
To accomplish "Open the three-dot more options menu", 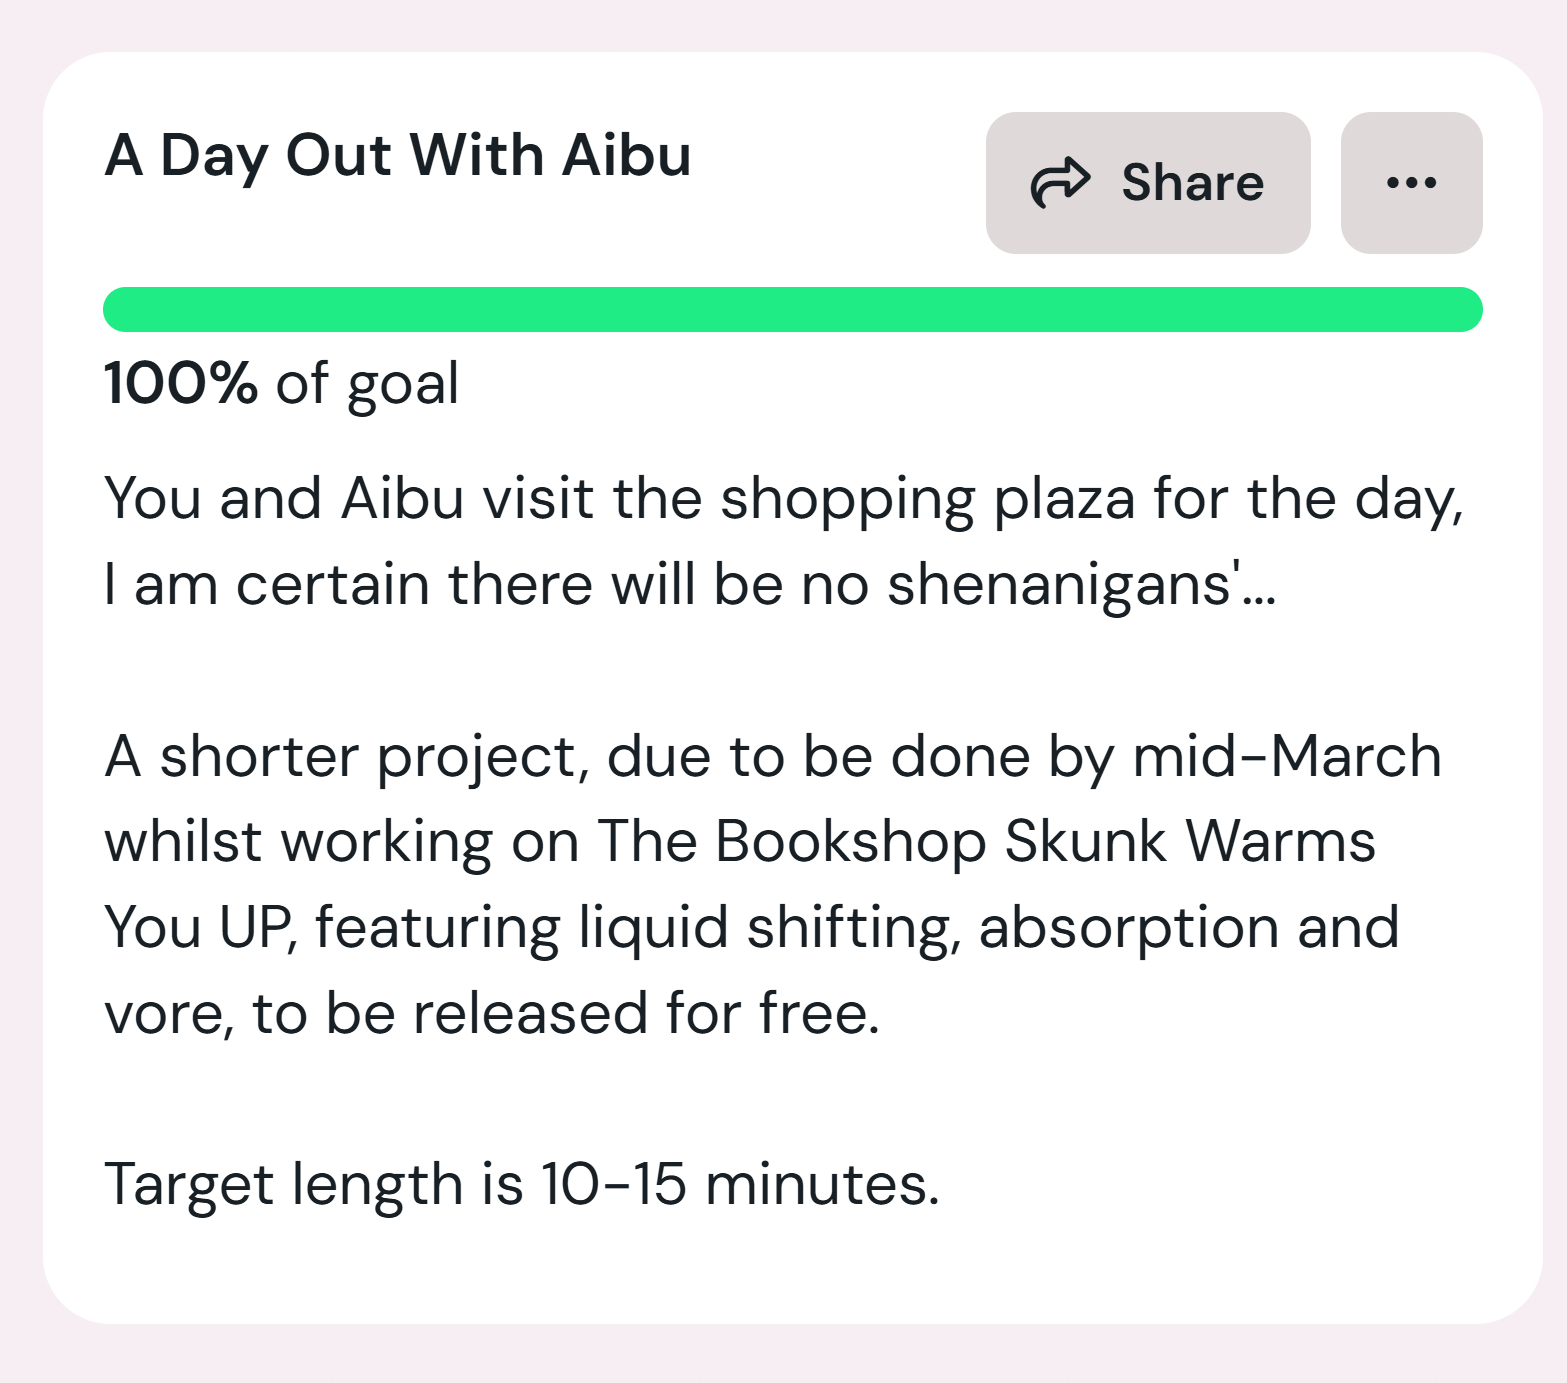I will click(1411, 183).
